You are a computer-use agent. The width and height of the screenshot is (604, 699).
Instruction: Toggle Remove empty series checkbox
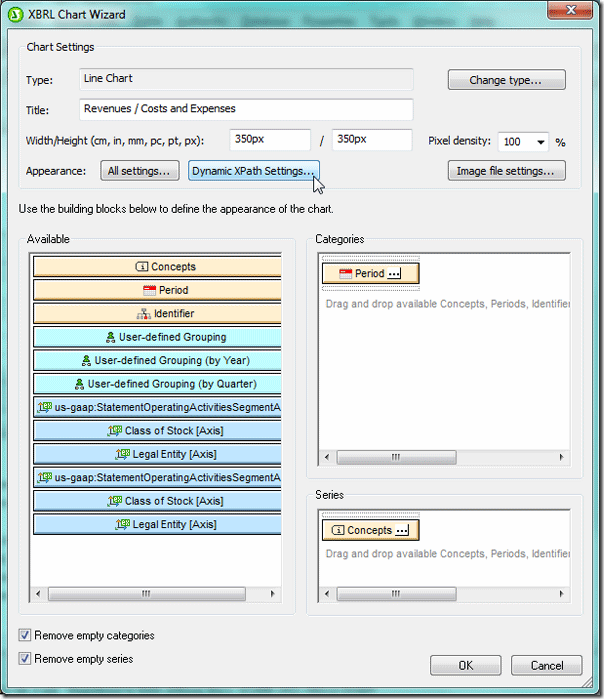pos(25,659)
